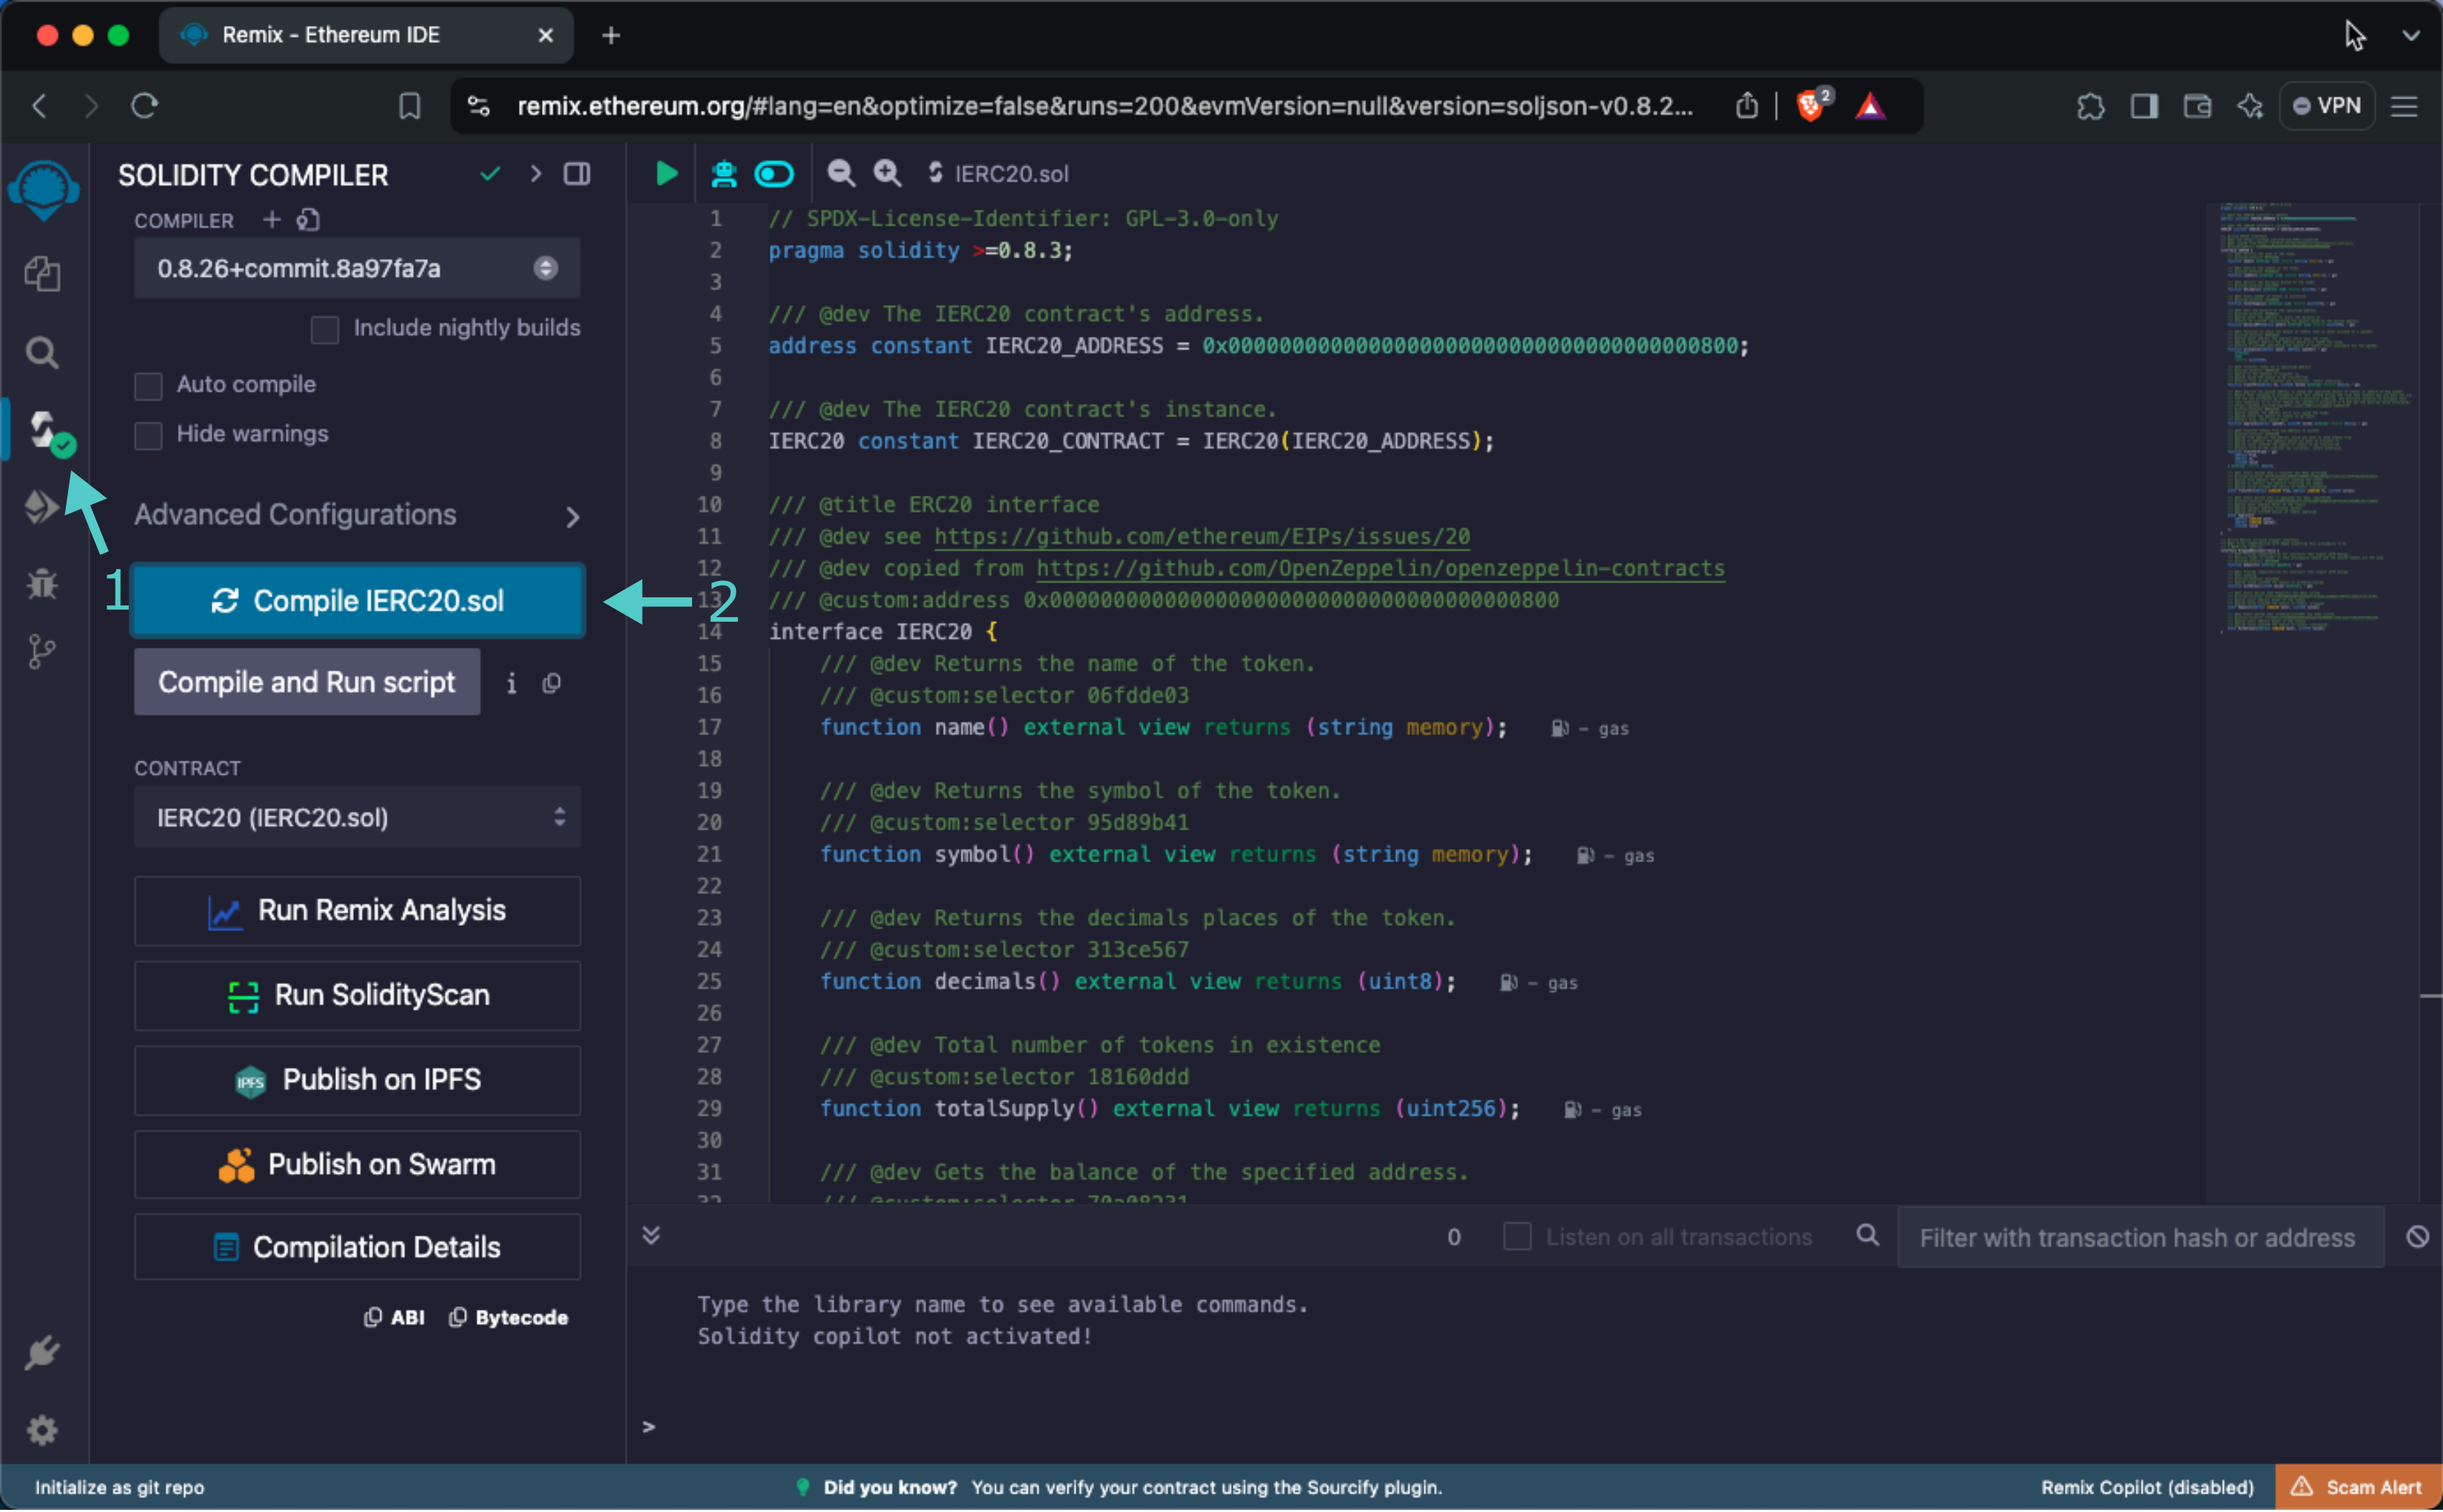Click the Remix AI robot icon

[x=723, y=174]
